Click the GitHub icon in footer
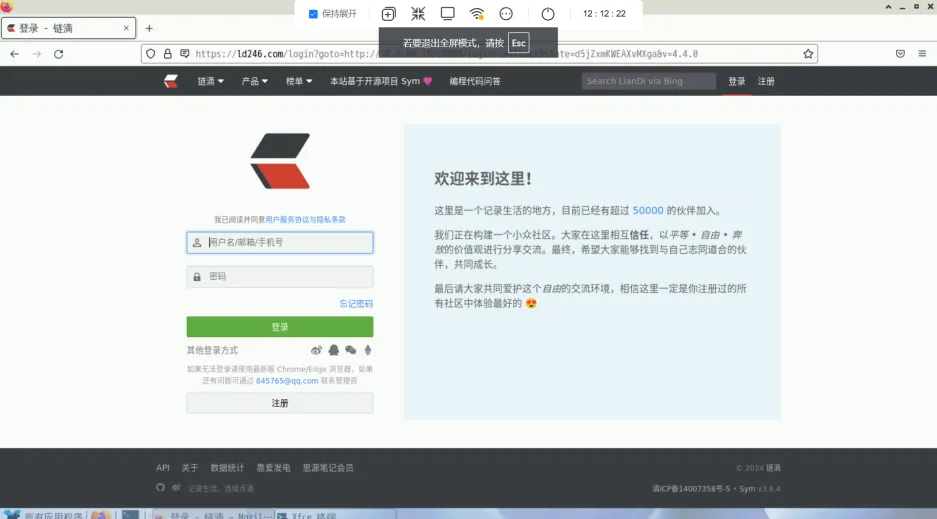This screenshot has height=519, width=937. pyautogui.click(x=160, y=488)
